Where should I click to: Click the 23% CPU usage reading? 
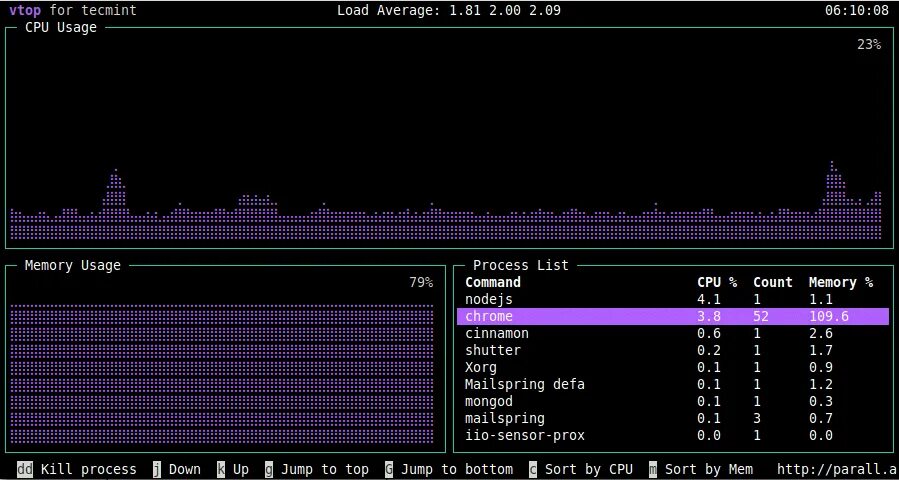[x=869, y=44]
